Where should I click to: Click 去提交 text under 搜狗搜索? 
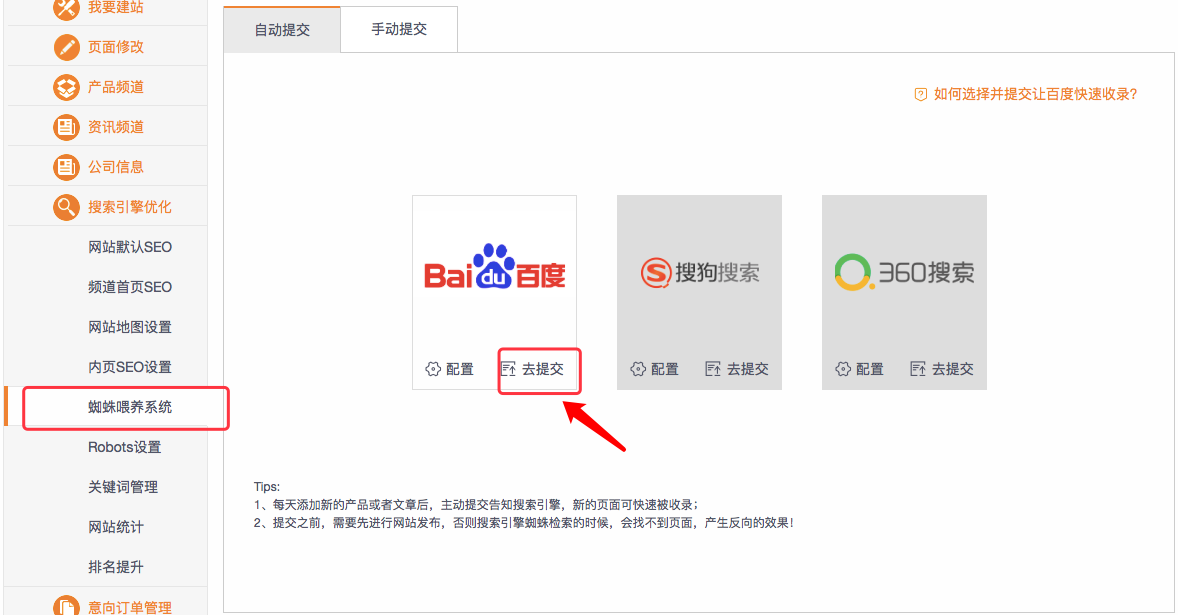[748, 369]
